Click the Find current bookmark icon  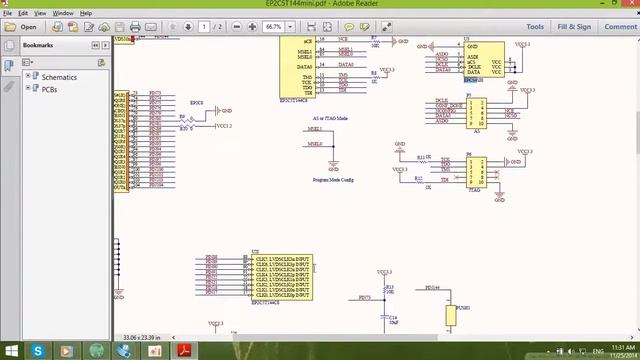[102, 62]
